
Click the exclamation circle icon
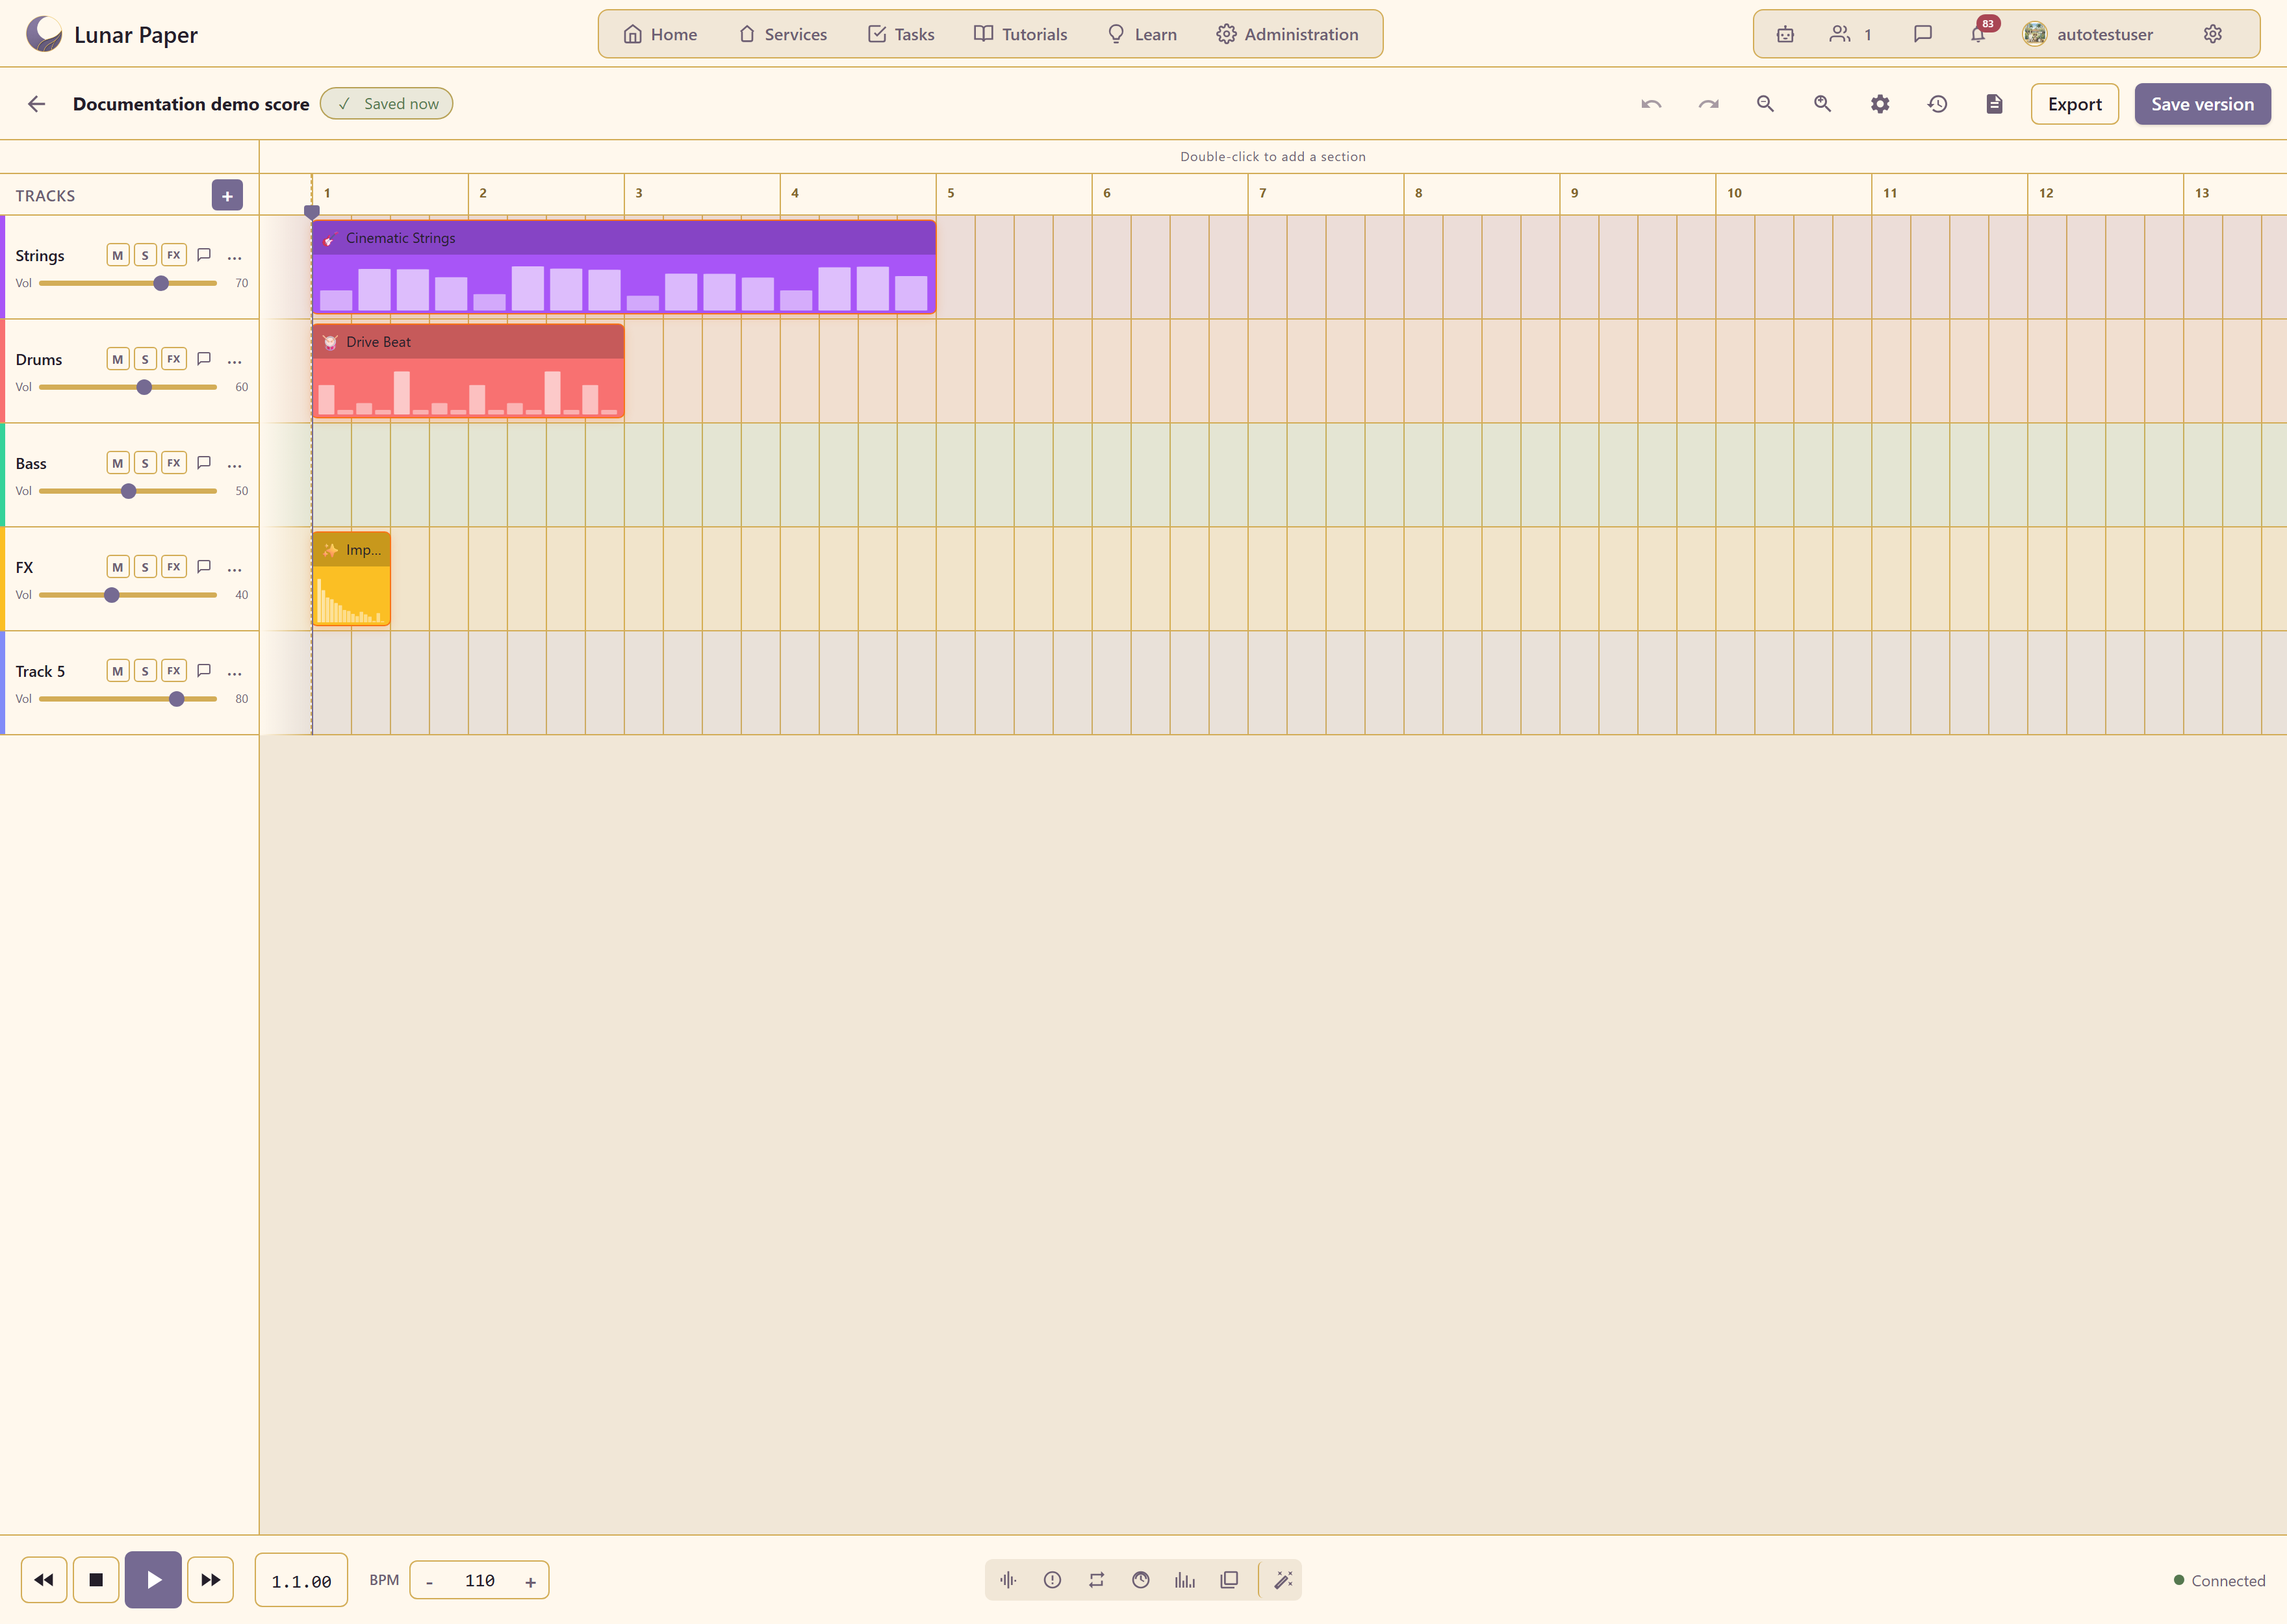coord(1052,1580)
